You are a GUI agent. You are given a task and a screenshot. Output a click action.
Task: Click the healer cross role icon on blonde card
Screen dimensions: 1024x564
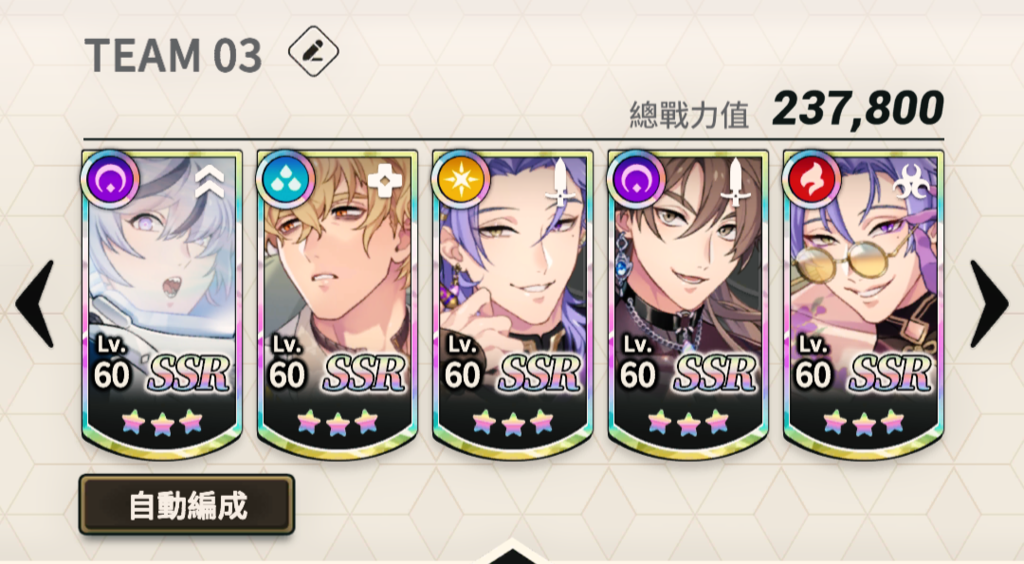click(x=385, y=179)
